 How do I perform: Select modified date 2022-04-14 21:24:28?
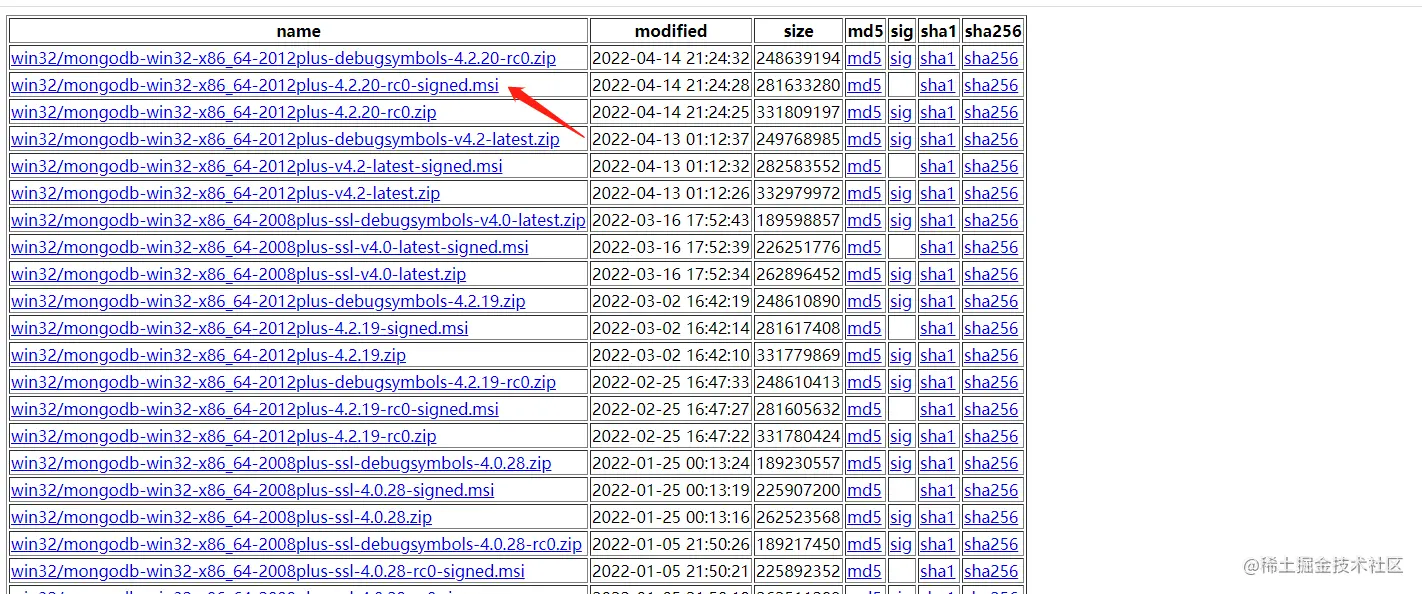[670, 85]
